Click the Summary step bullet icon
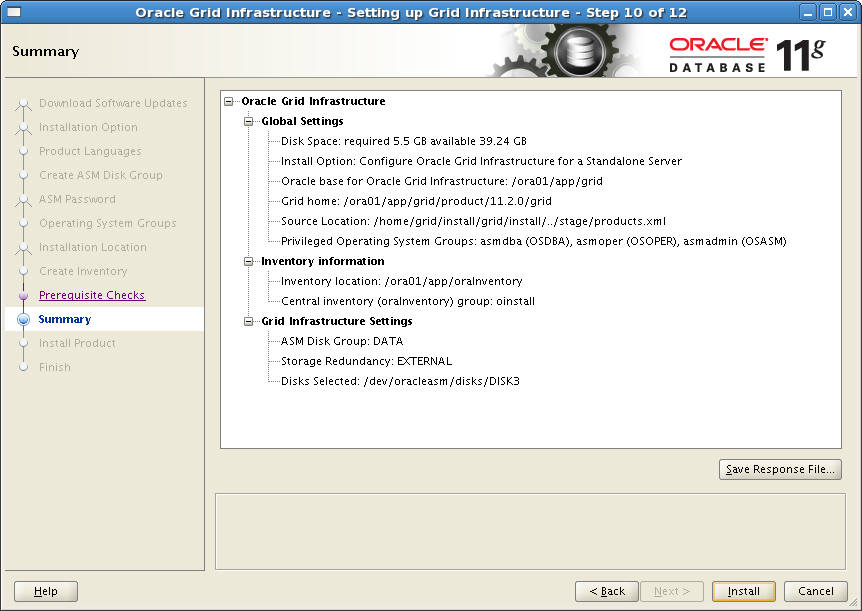The width and height of the screenshot is (862, 611). coord(23,319)
